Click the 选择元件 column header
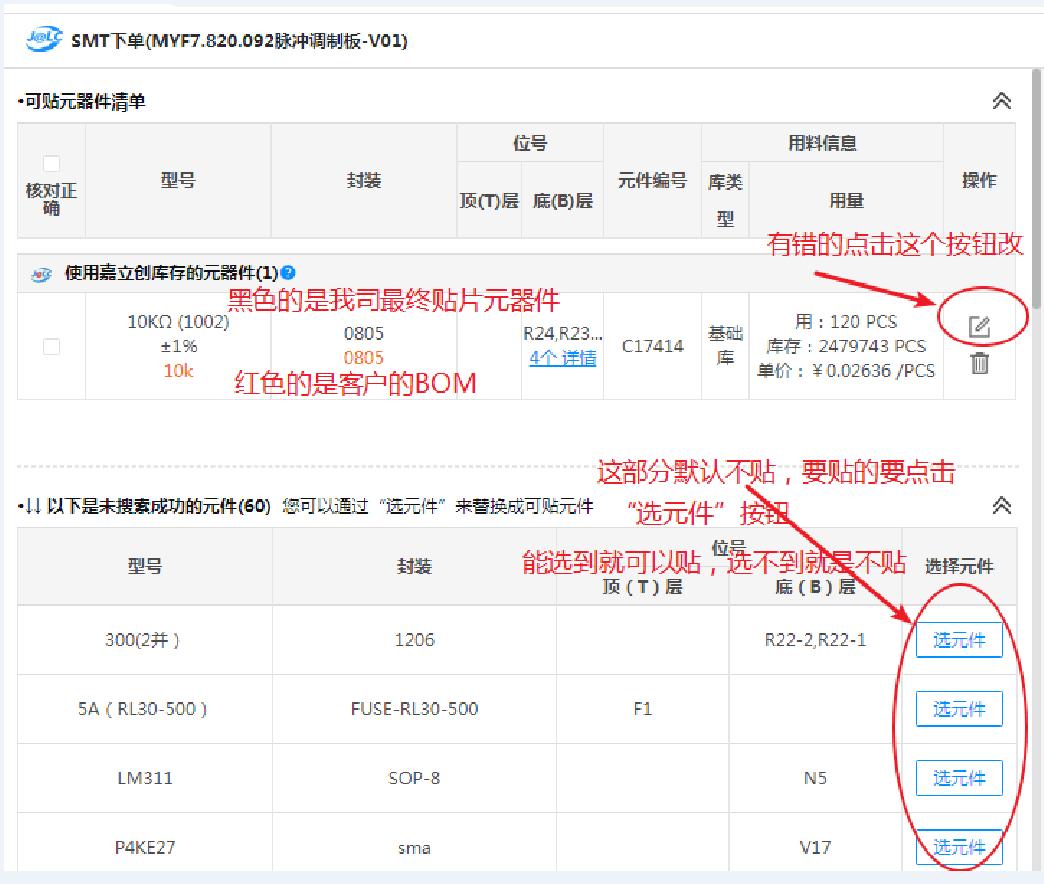The height and width of the screenshot is (884, 1044). coord(958,566)
